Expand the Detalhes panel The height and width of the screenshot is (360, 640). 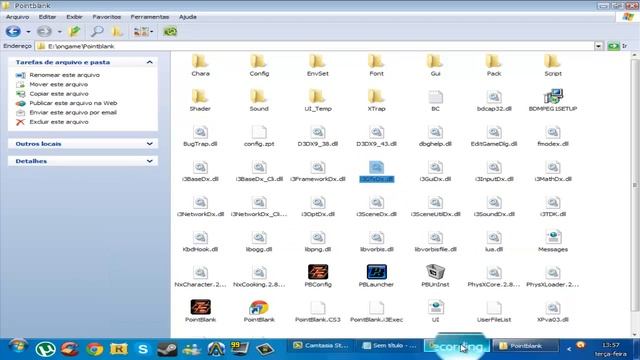tap(149, 161)
